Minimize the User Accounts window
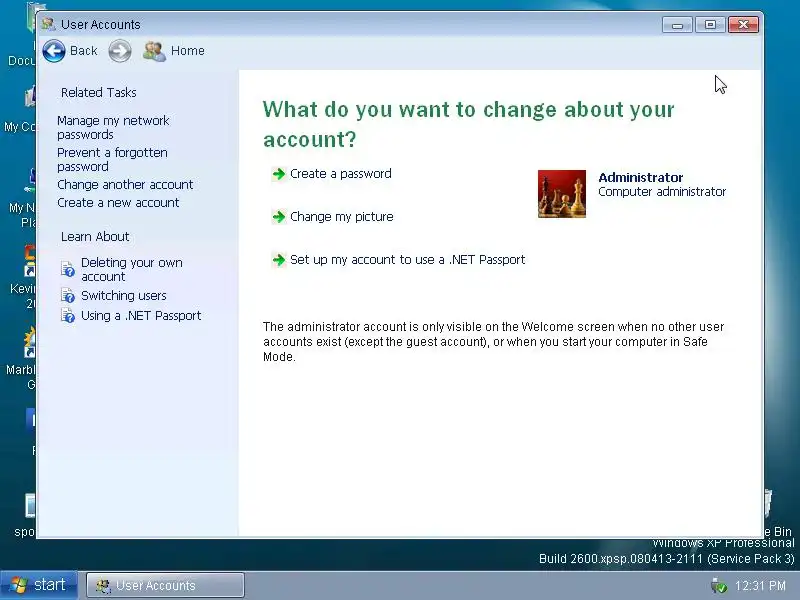 click(678, 24)
